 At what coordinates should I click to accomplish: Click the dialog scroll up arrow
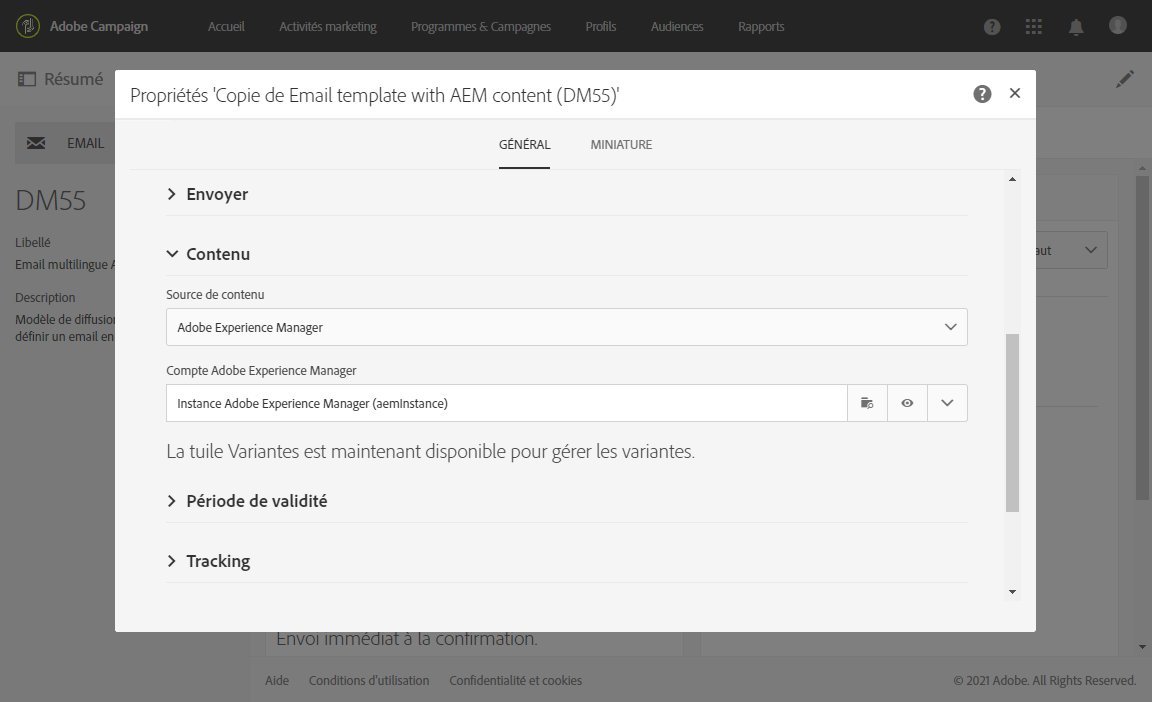click(x=1012, y=179)
